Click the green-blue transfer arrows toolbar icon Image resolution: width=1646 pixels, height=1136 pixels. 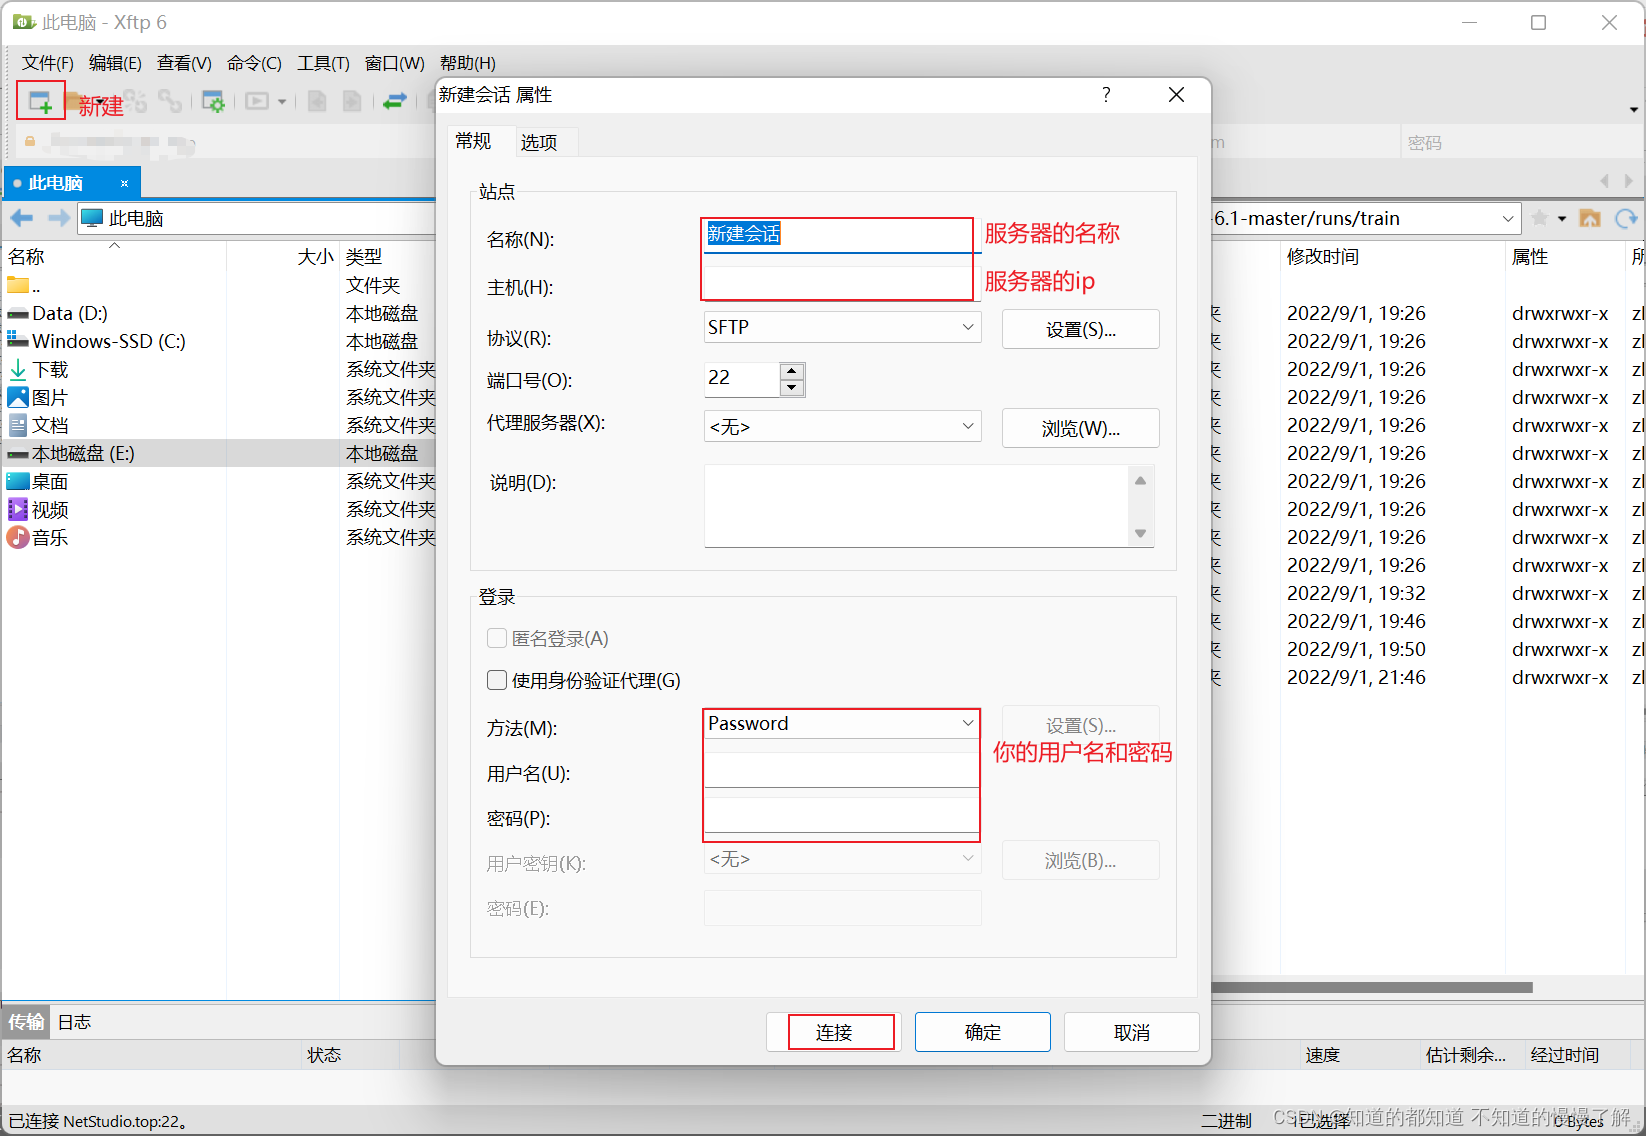pos(395,101)
